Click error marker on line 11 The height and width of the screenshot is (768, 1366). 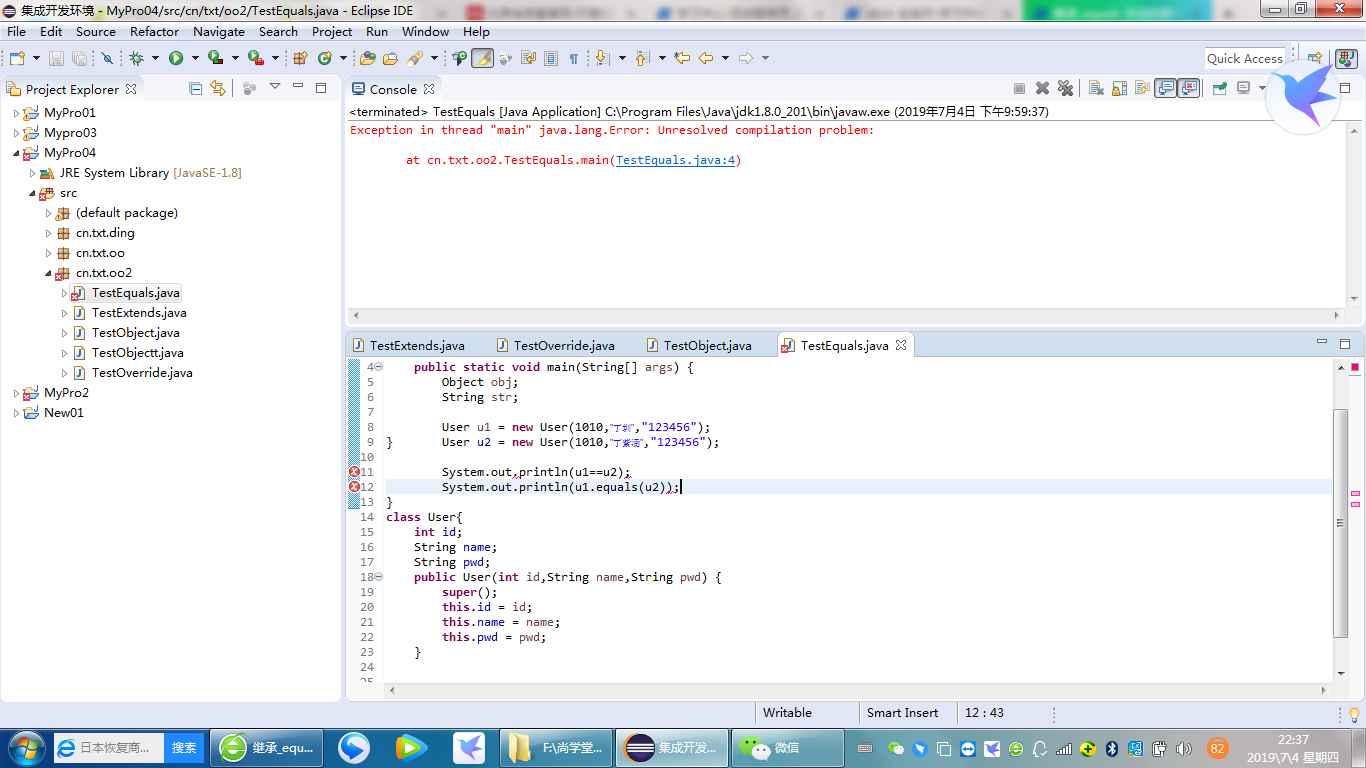[354, 472]
